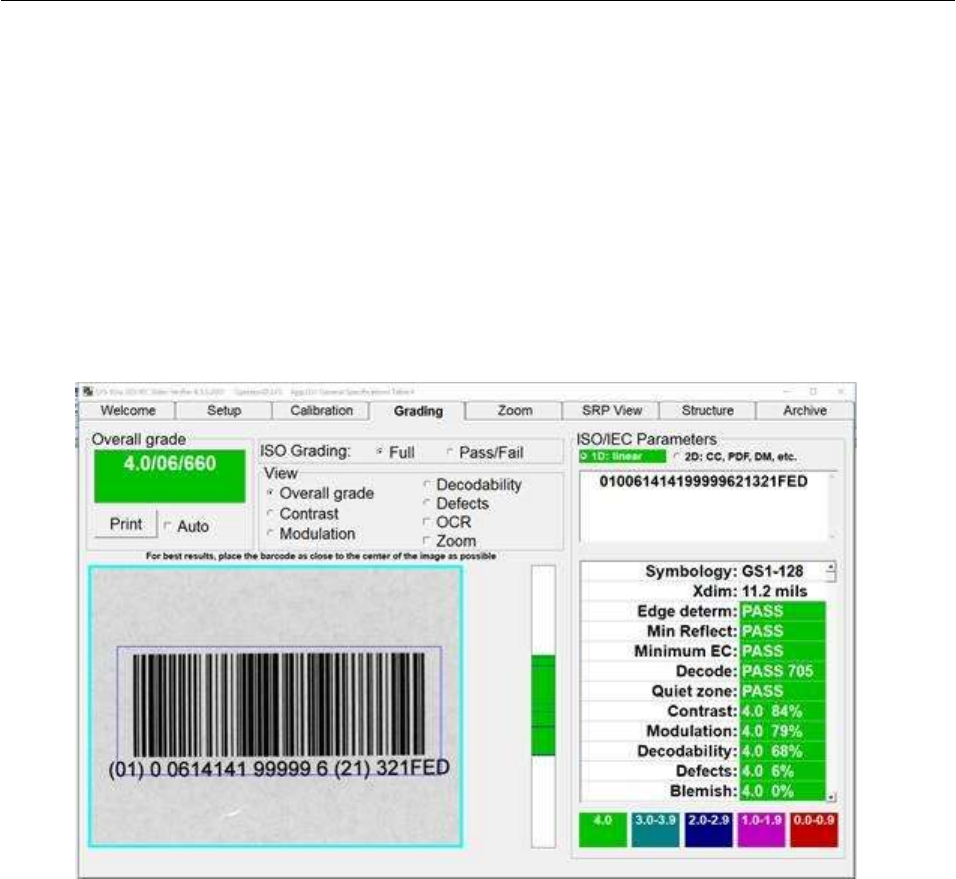Viewport: 956px width, 879px height.
Task: Open the Calibration tab
Action: 321,411
